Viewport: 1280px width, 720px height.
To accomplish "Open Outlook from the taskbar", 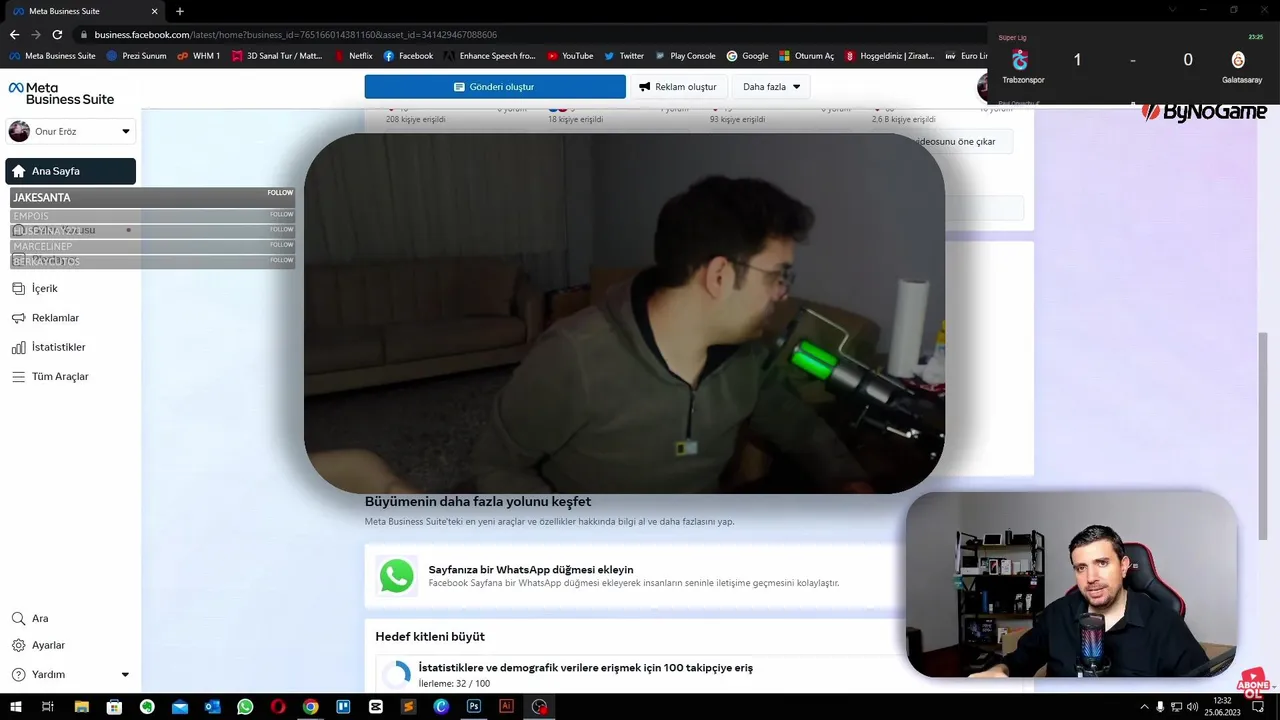I will (x=212, y=707).
